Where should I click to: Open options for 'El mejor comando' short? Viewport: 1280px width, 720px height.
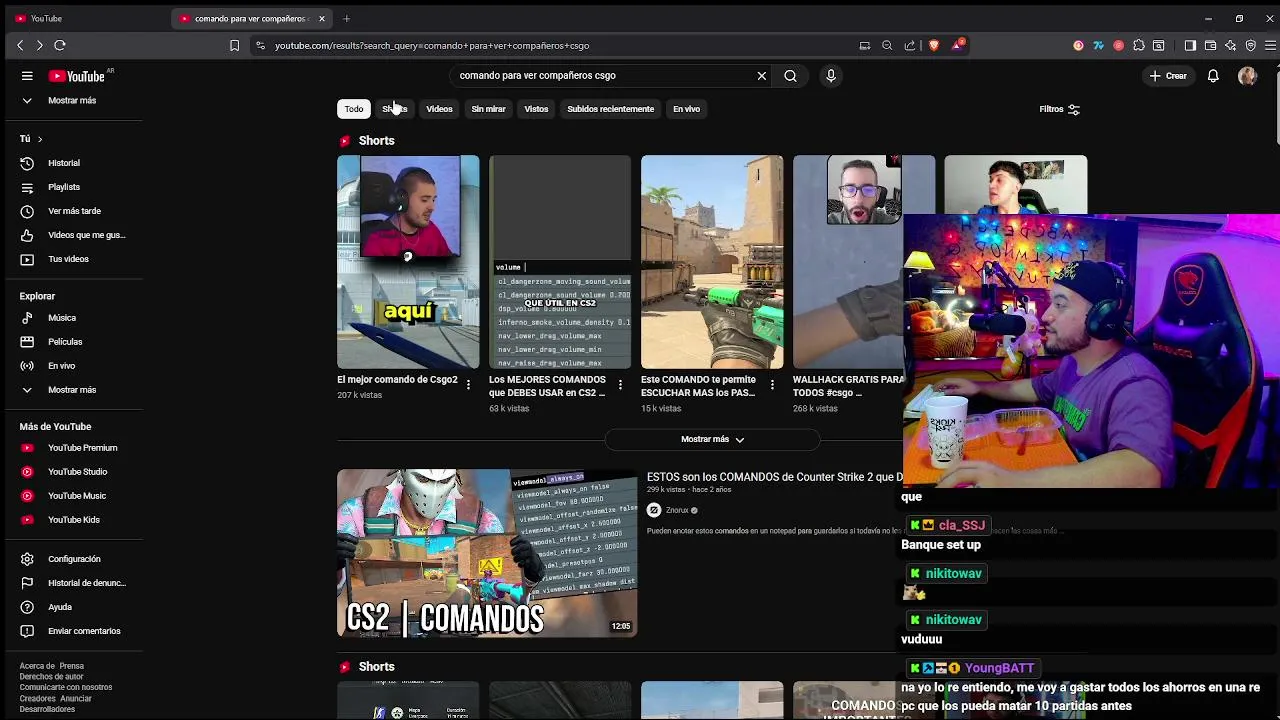(468, 385)
